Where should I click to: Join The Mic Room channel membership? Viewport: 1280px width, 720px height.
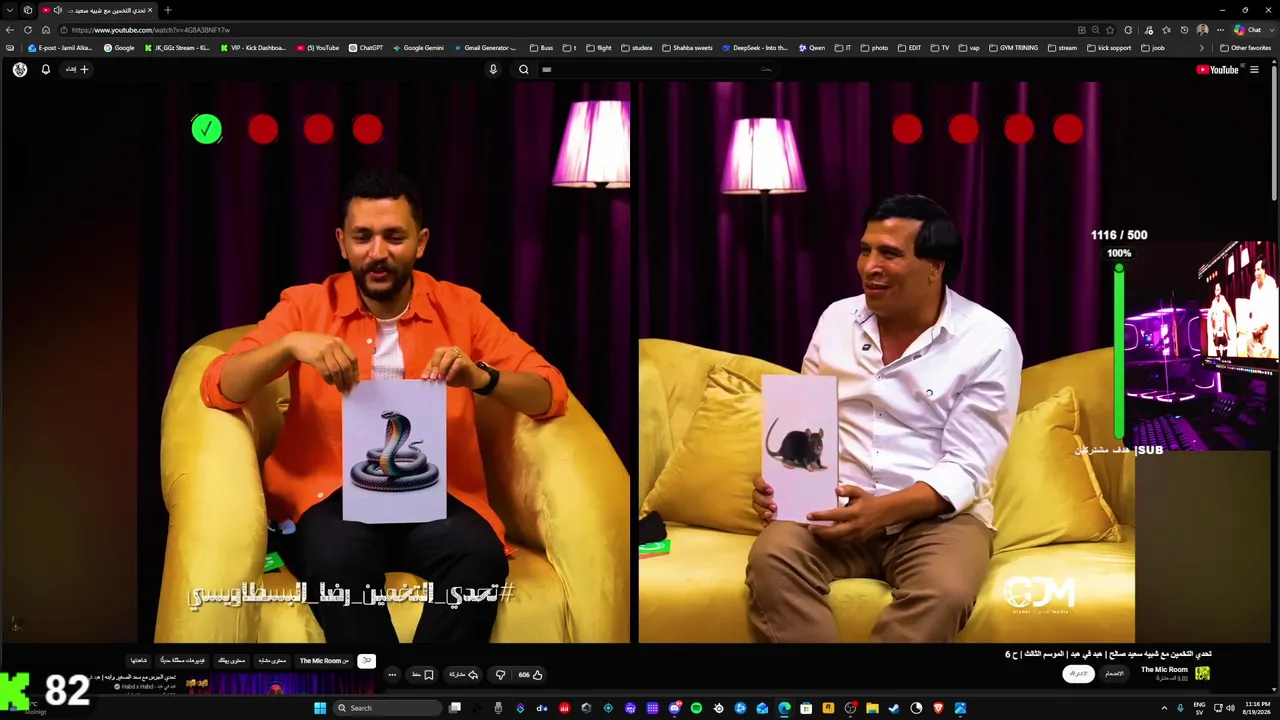coord(1113,674)
